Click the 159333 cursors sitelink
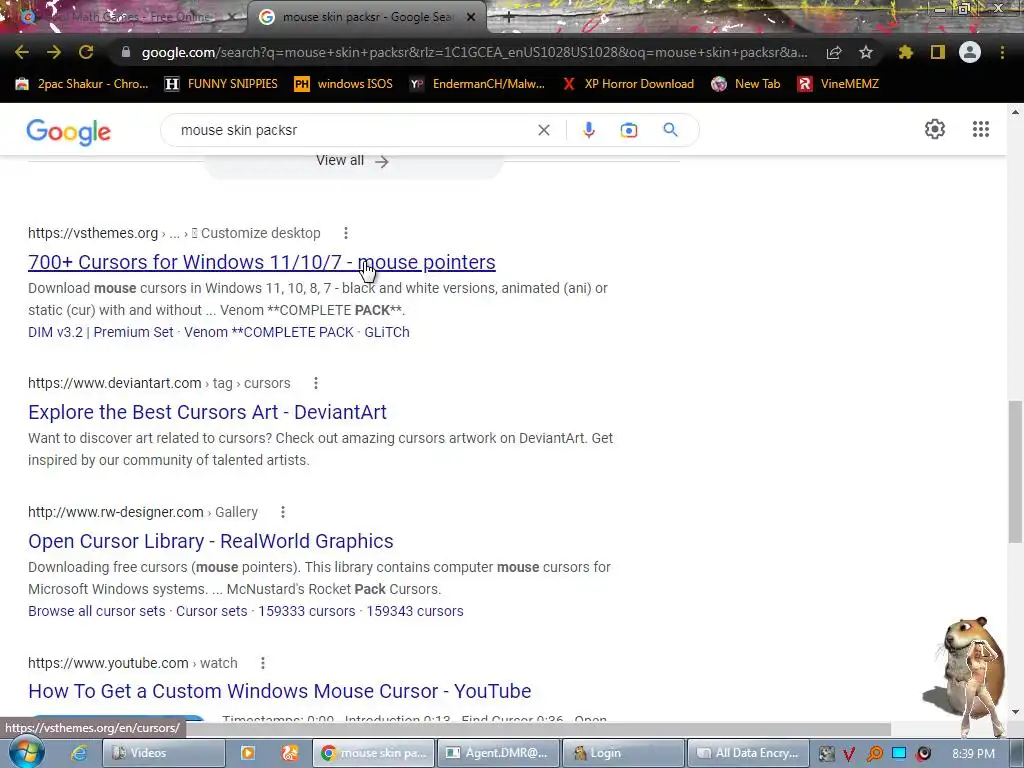The image size is (1024, 768). [307, 611]
